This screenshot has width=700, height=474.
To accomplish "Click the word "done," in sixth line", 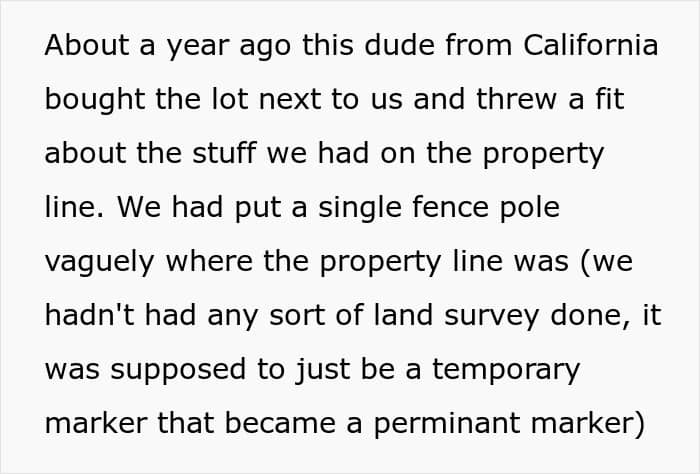I will [x=591, y=316].
